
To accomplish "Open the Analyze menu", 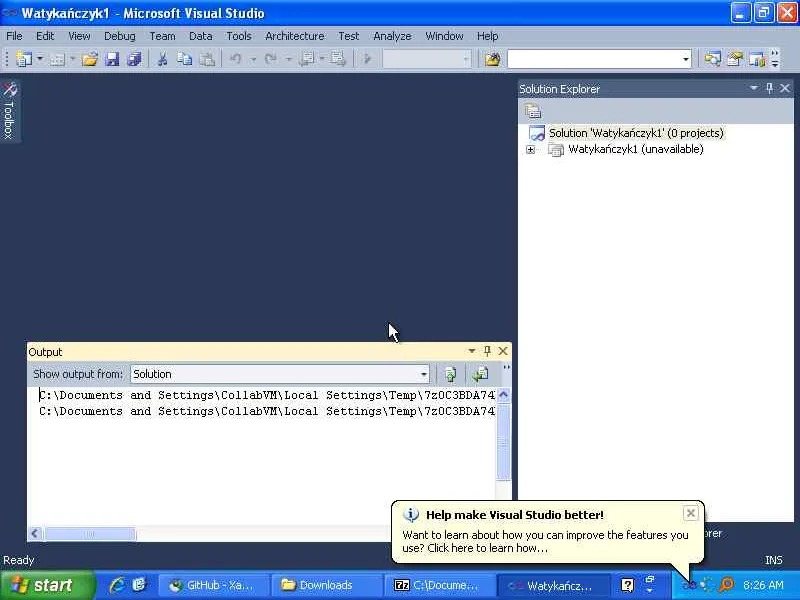I will (392, 36).
